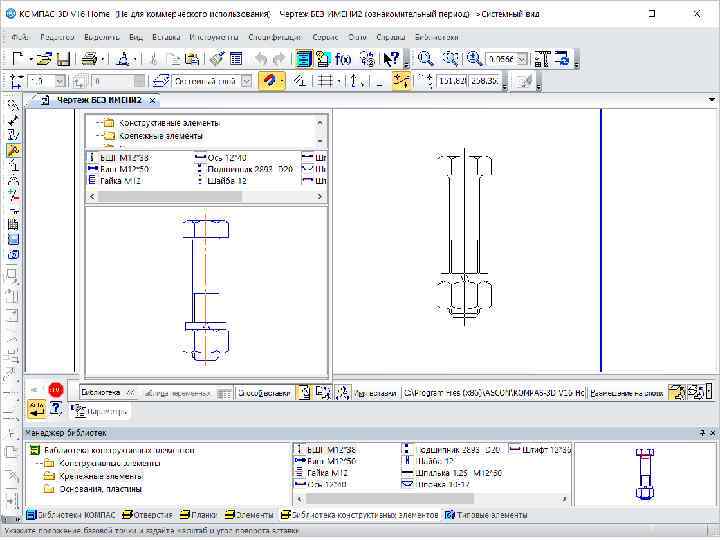The height and width of the screenshot is (540, 720).
Task: Toggle the second insertion method icon
Action: pos(323,393)
